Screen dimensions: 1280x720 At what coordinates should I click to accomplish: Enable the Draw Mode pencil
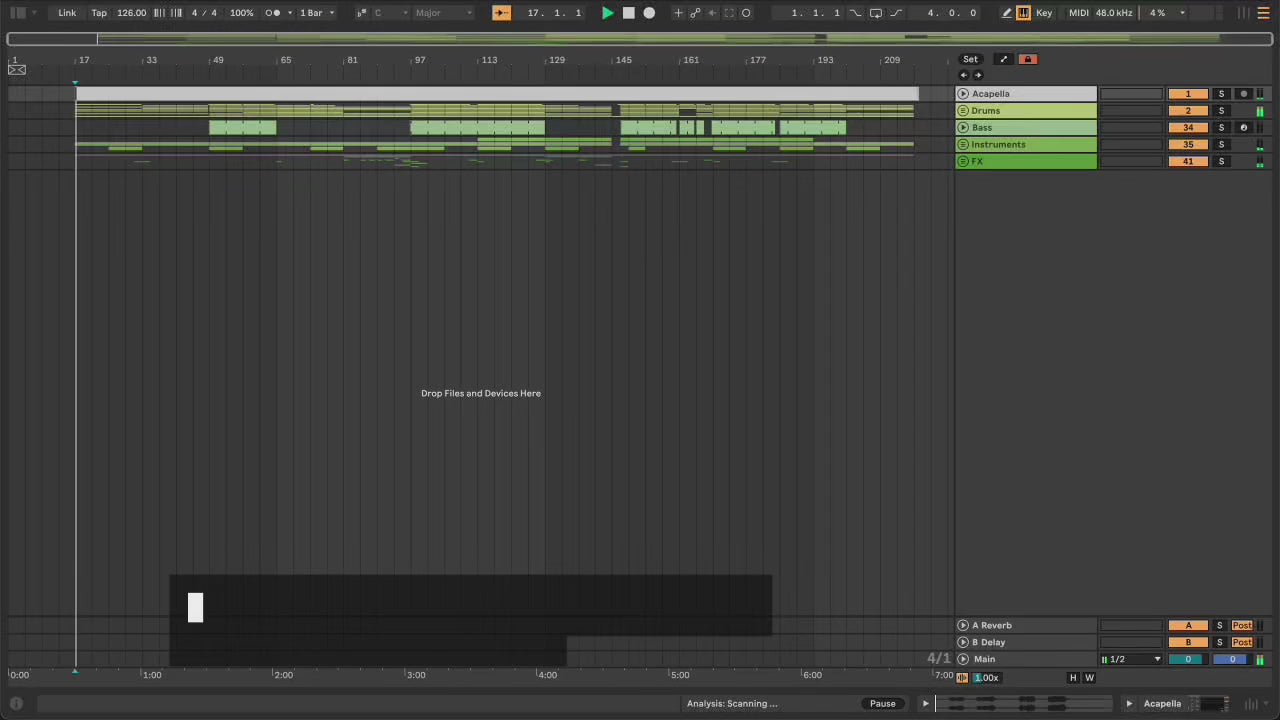point(1006,13)
